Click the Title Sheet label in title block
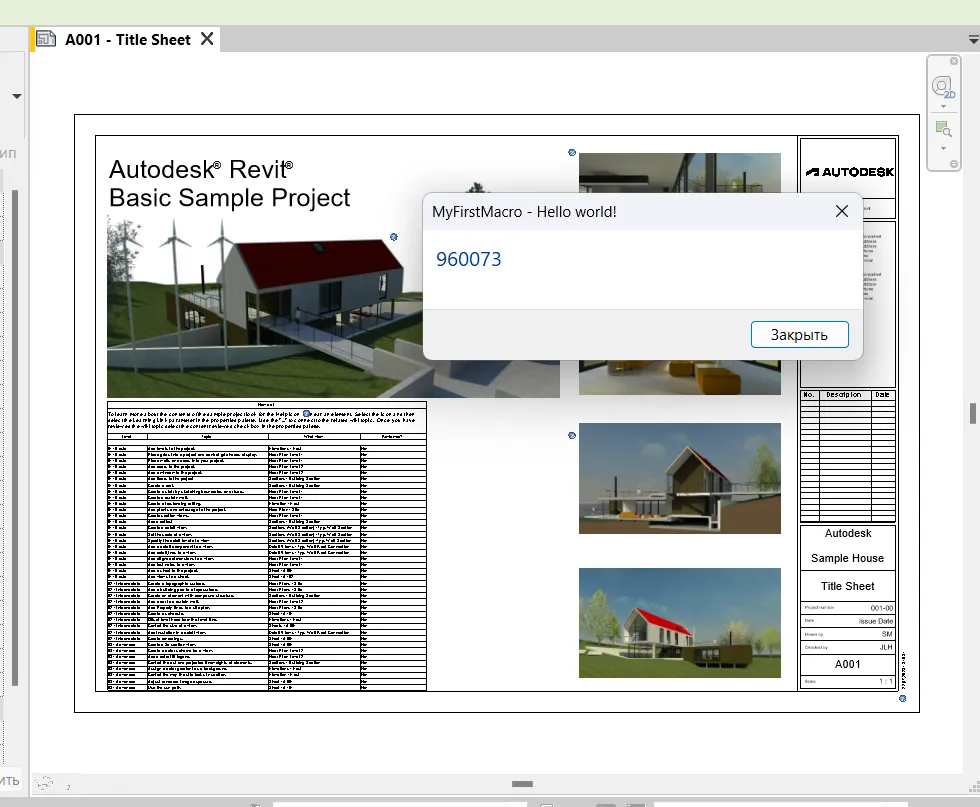This screenshot has width=980, height=807. point(848,586)
